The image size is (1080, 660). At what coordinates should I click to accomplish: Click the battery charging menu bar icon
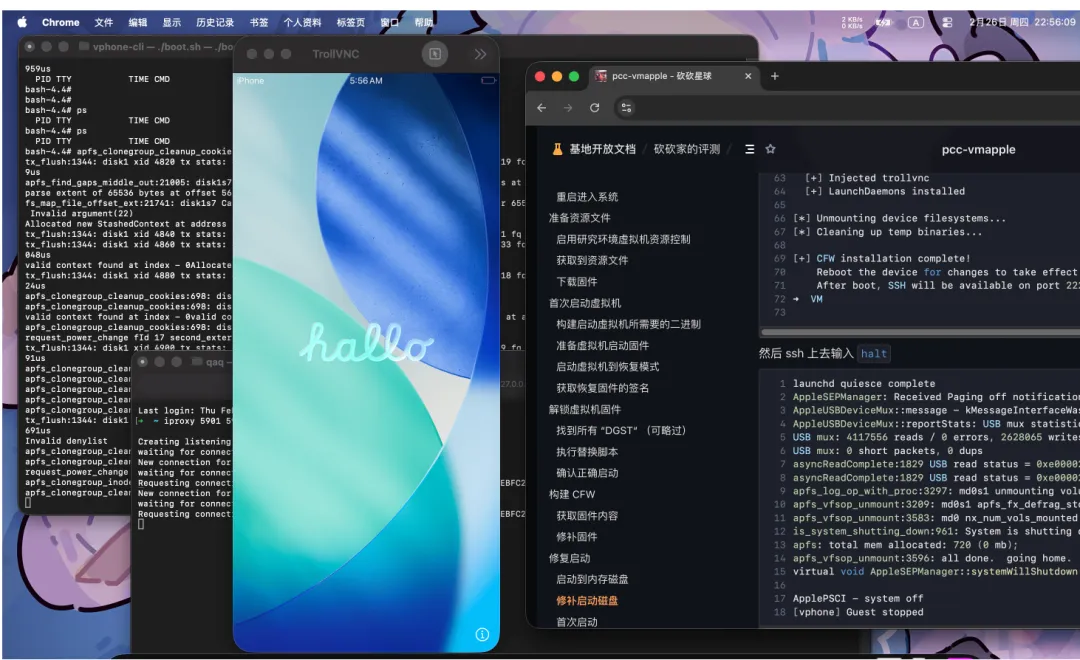(x=883, y=22)
